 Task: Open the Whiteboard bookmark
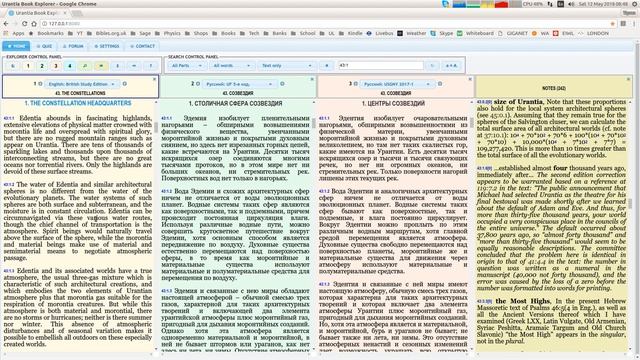pos(475,33)
